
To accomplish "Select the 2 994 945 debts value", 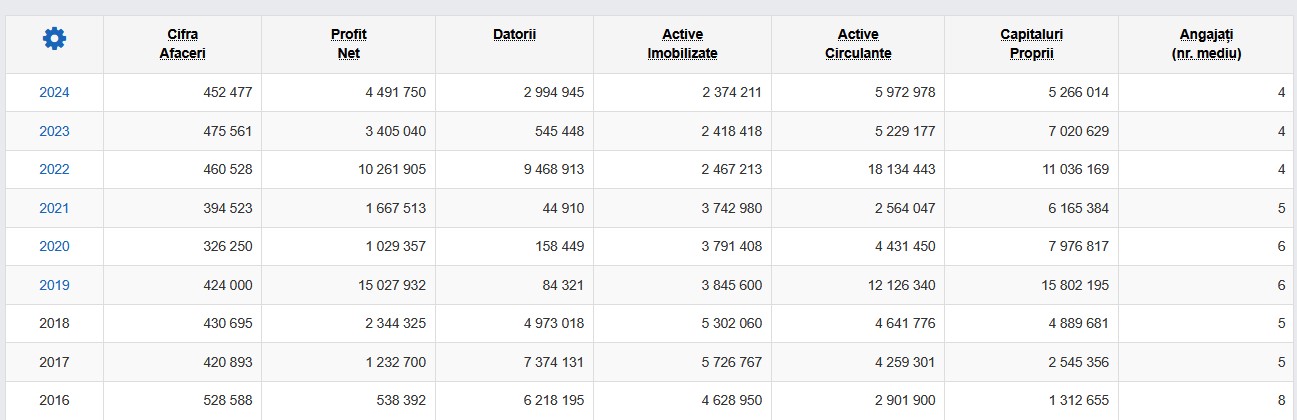I will pyautogui.click(x=553, y=93).
